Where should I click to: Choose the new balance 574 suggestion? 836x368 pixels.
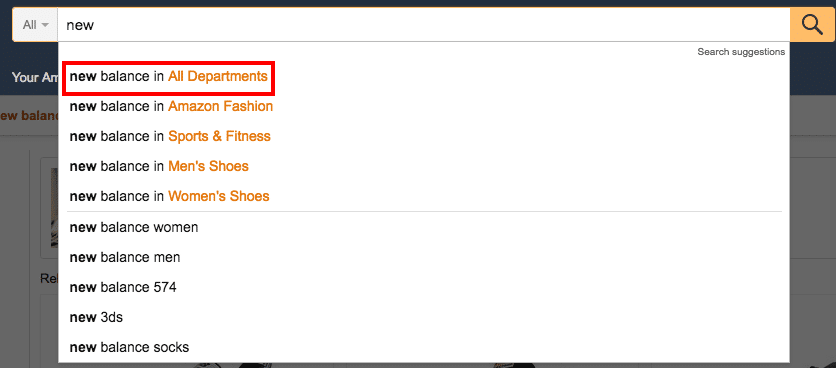424,287
